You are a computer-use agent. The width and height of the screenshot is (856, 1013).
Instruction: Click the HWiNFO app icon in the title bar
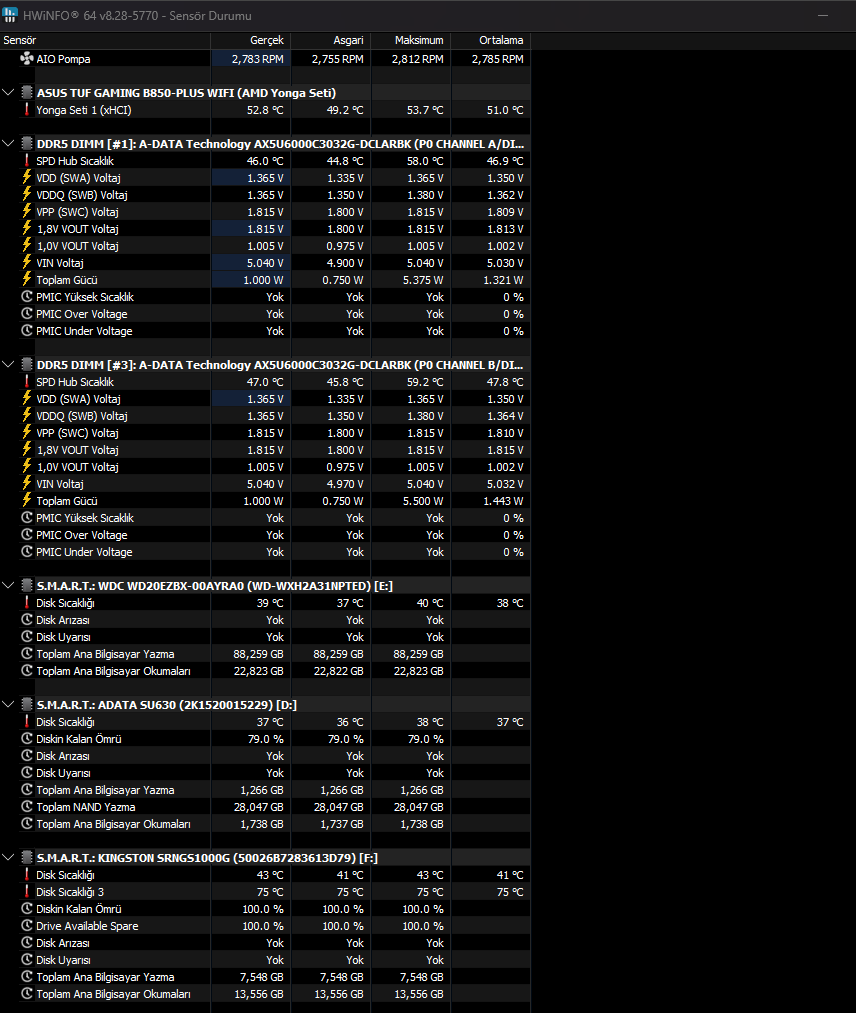tap(10, 15)
